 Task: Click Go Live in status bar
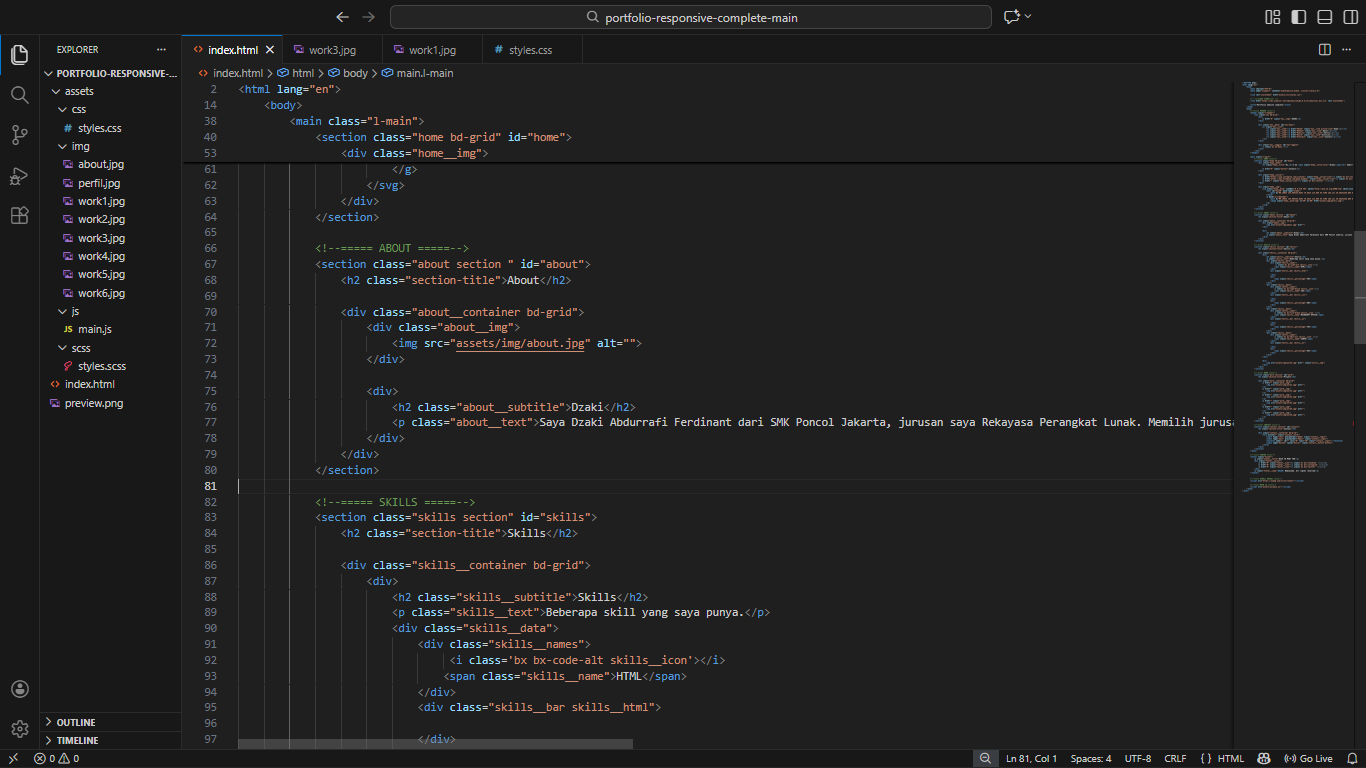1308,758
